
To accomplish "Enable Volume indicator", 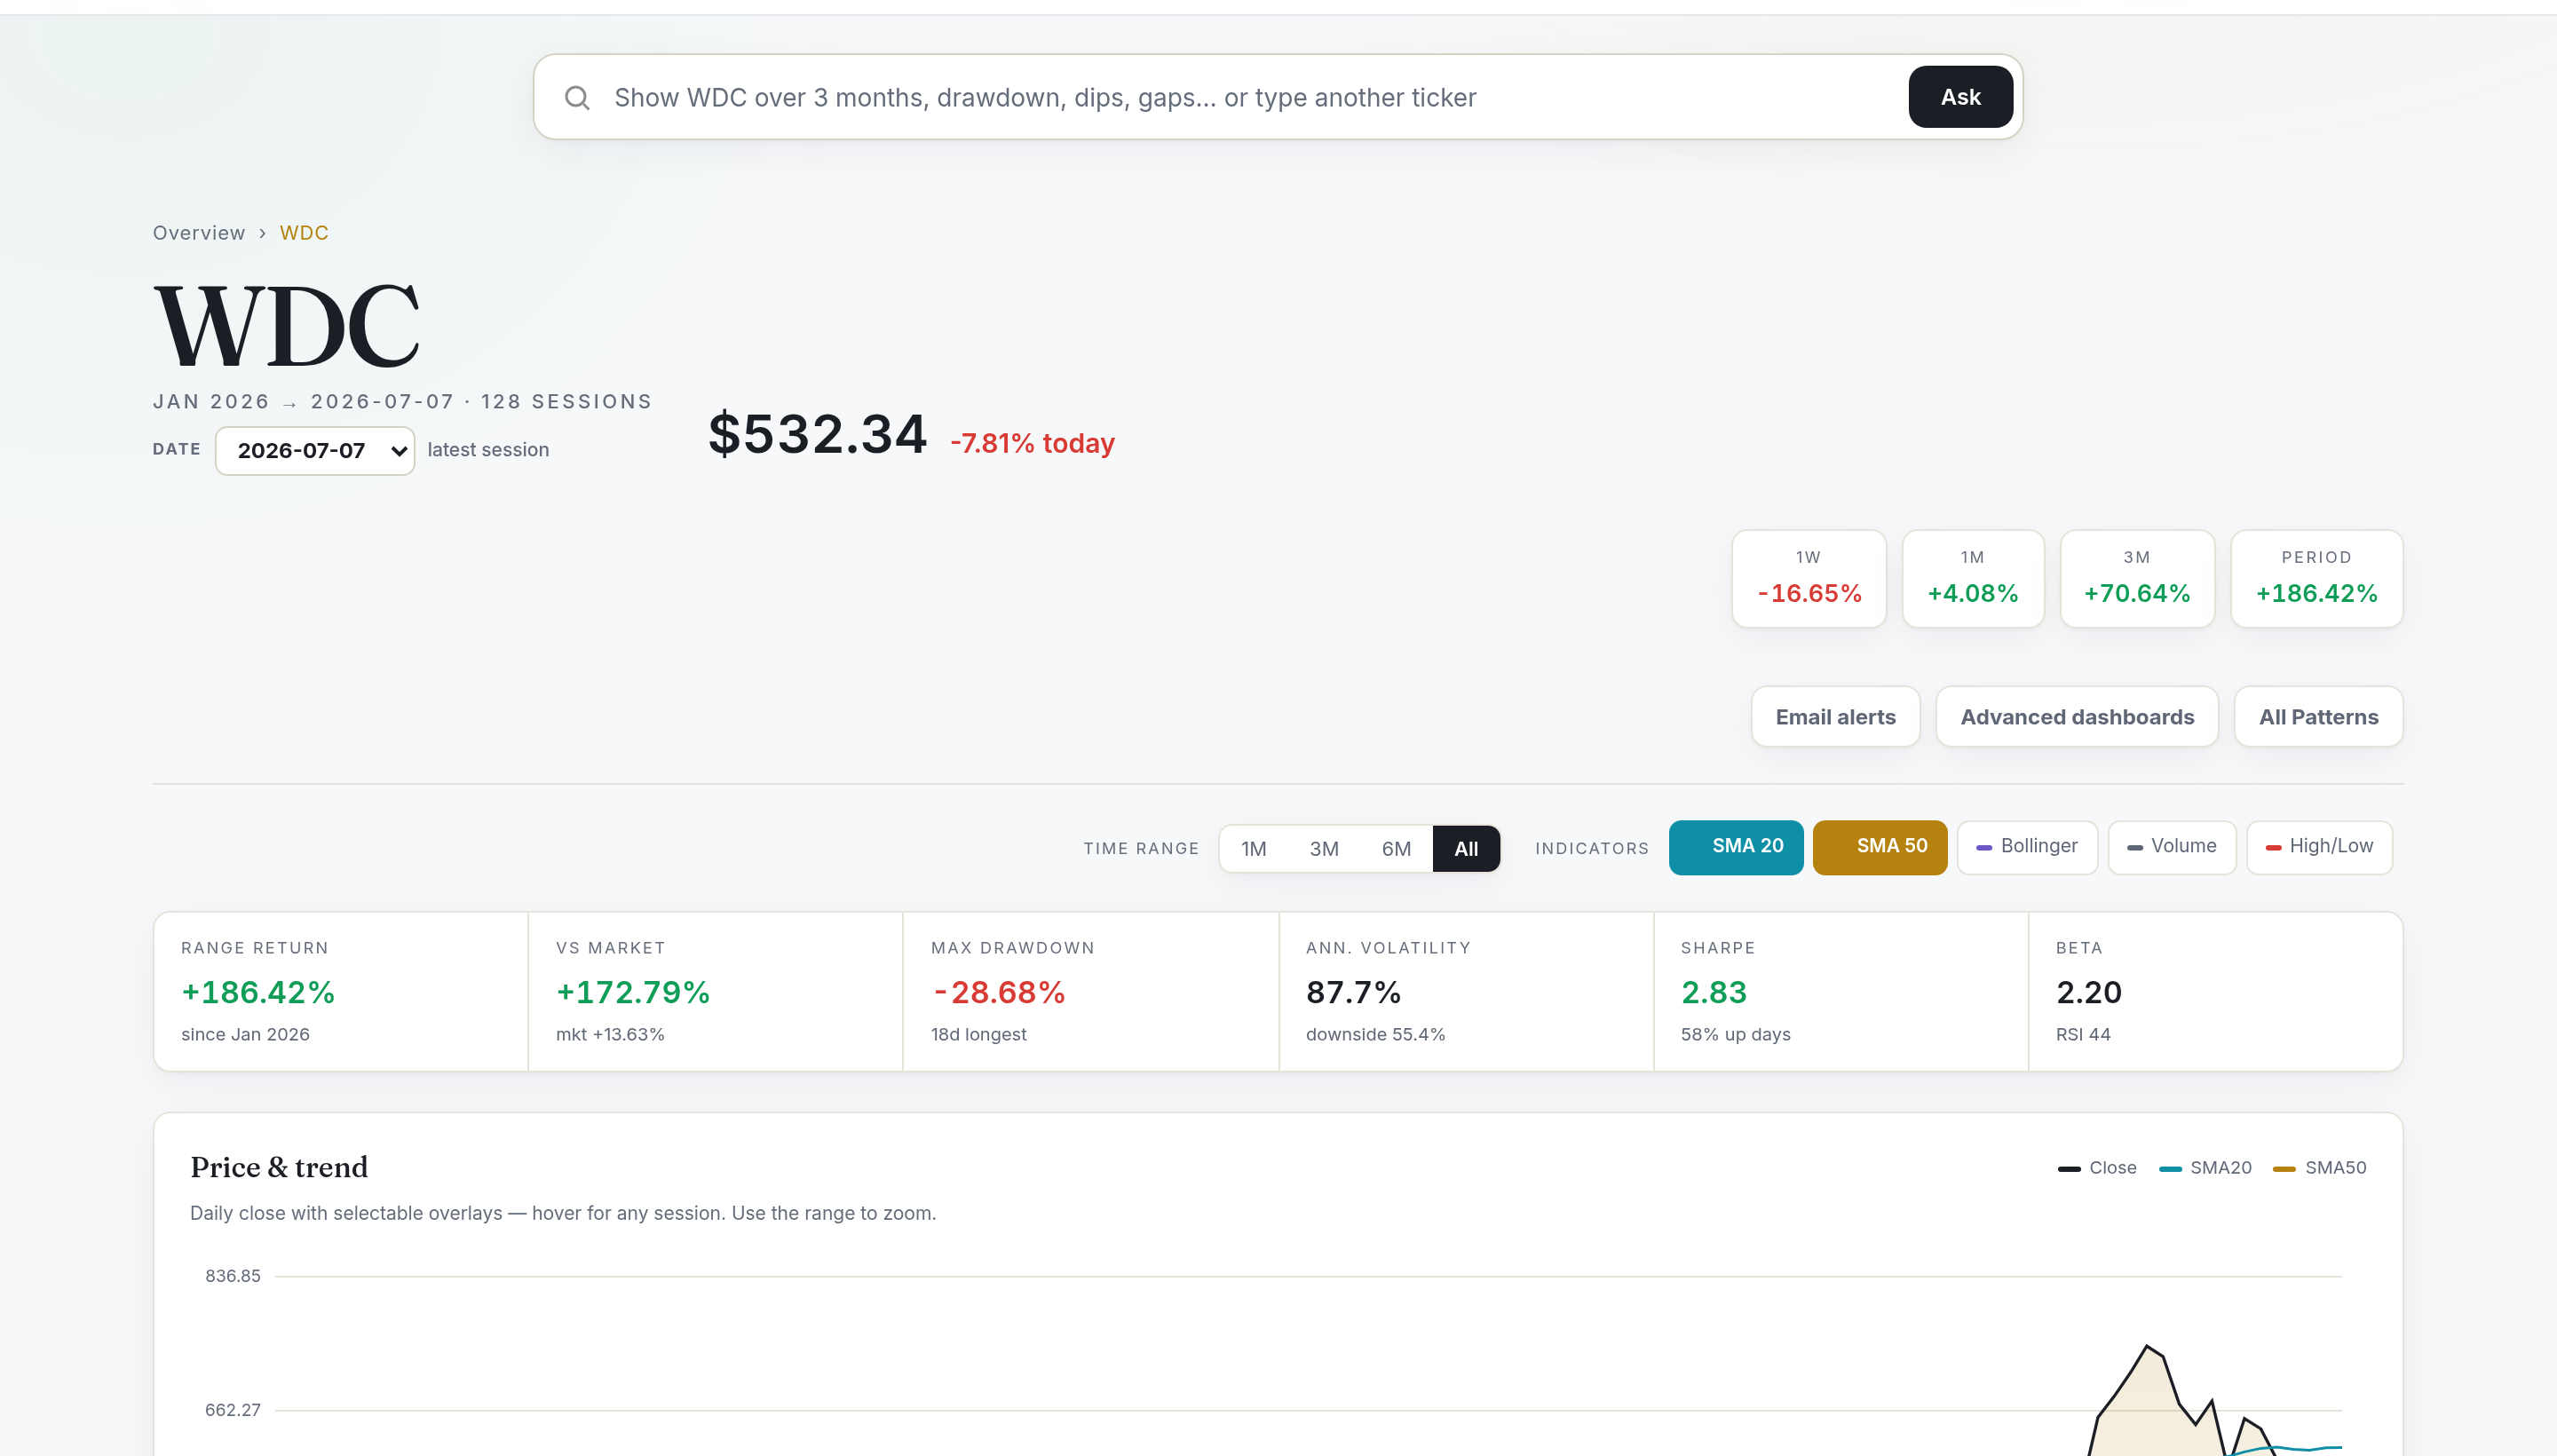I will 2172,847.
